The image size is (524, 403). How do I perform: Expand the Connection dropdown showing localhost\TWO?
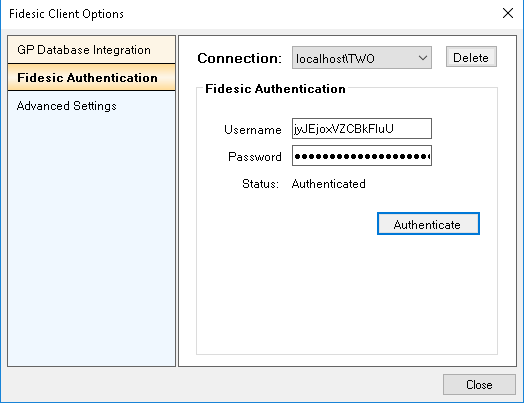[x=362, y=58]
